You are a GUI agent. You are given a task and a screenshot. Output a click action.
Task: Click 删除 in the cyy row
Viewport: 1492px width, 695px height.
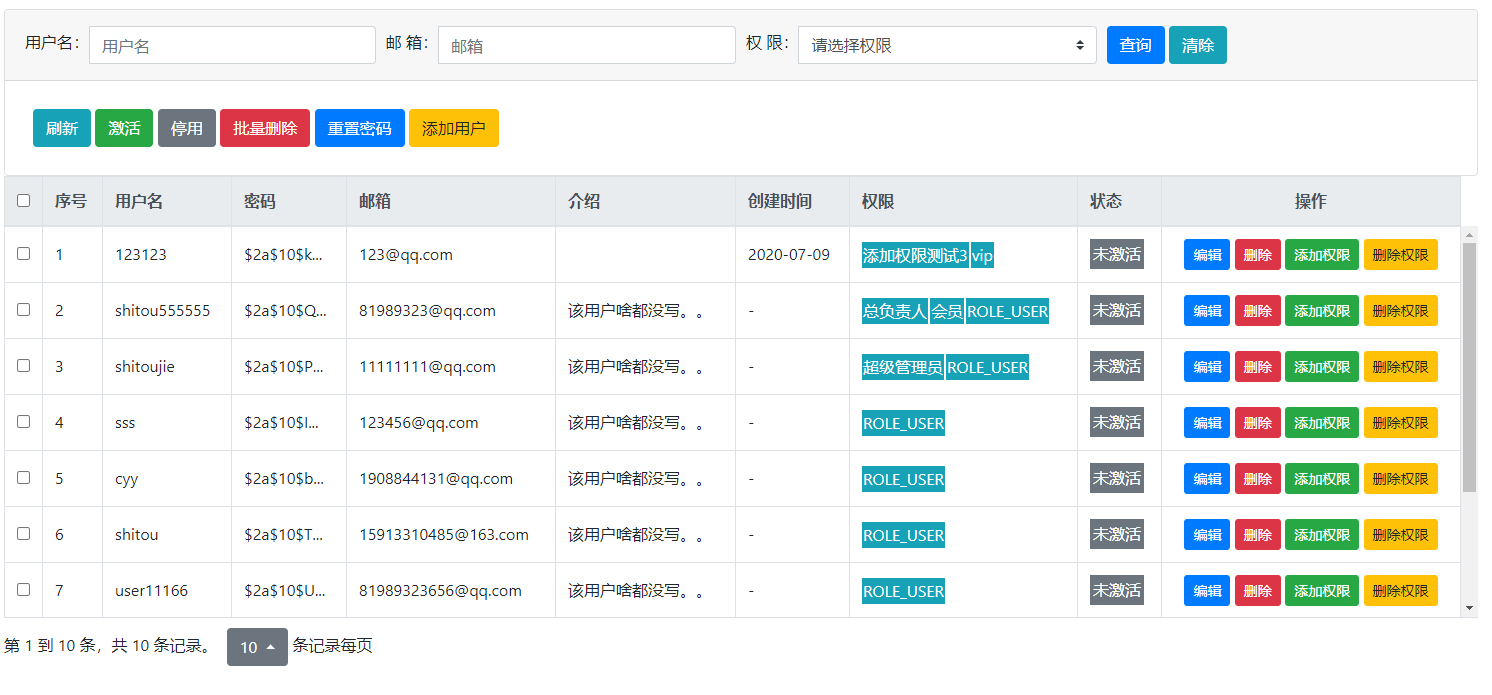1258,479
